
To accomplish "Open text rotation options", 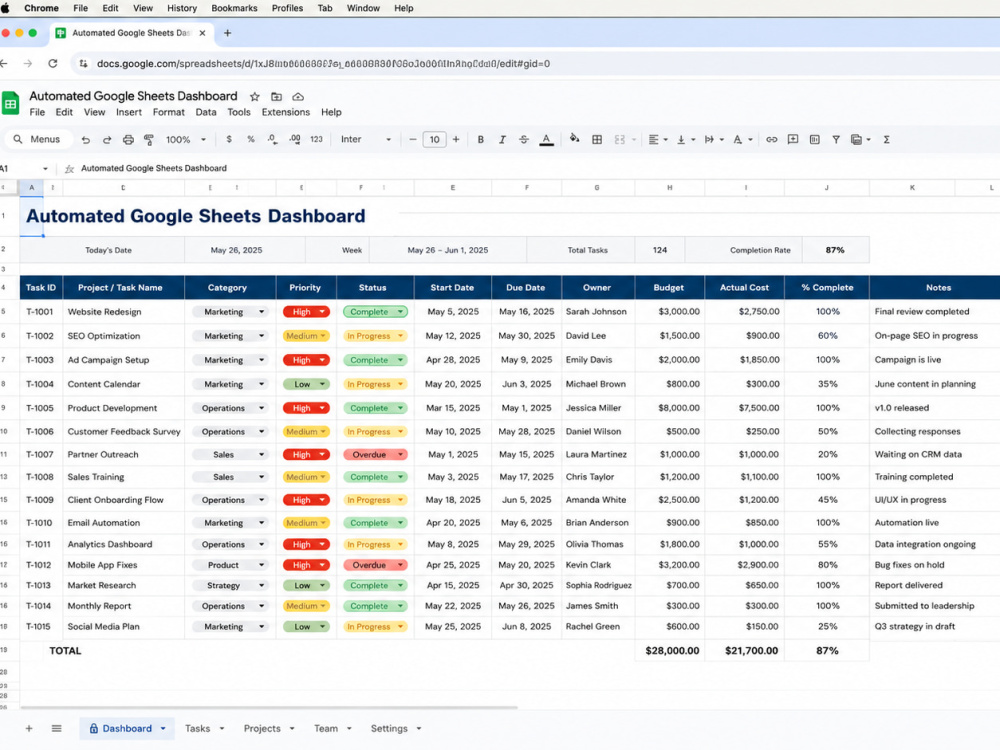I will [742, 140].
